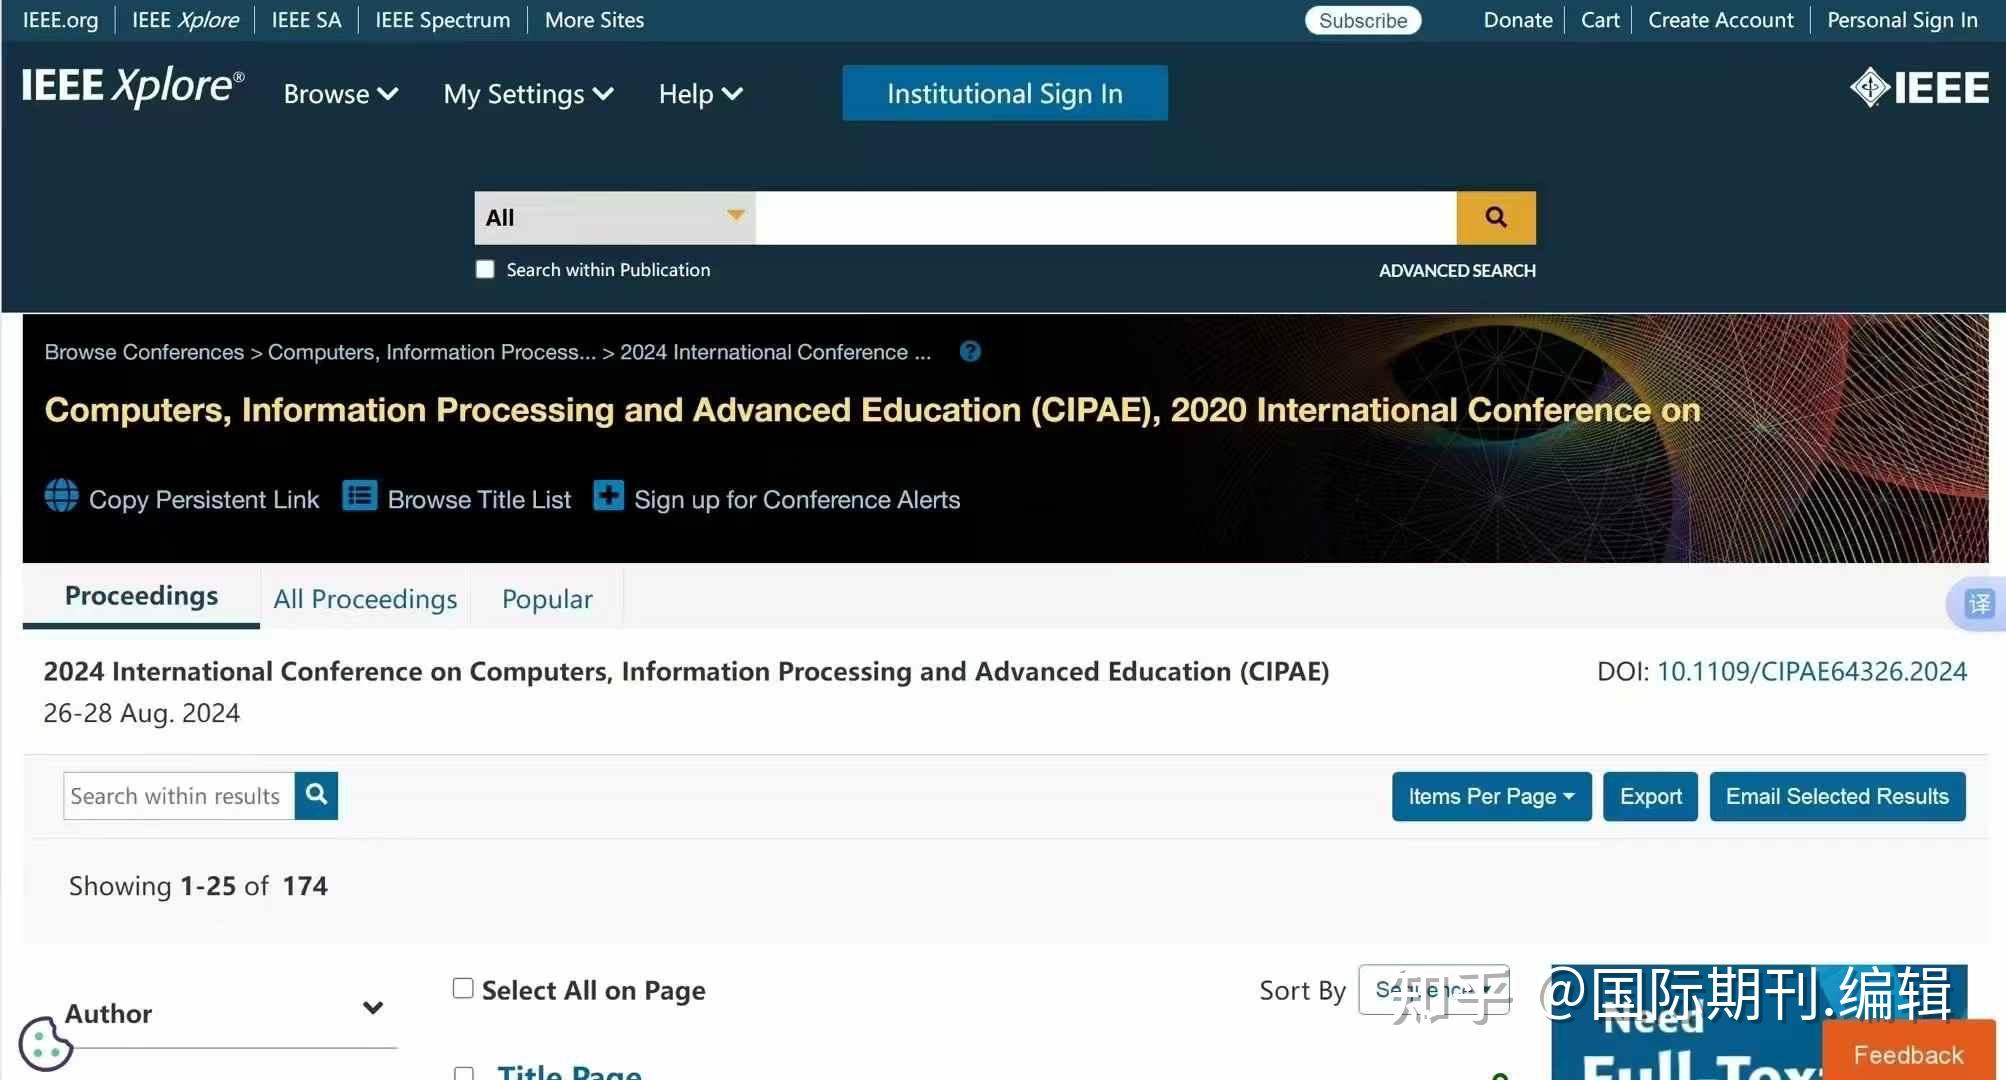Viewport: 2006px width, 1080px height.
Task: Switch to the All Proceedings tab
Action: (364, 598)
